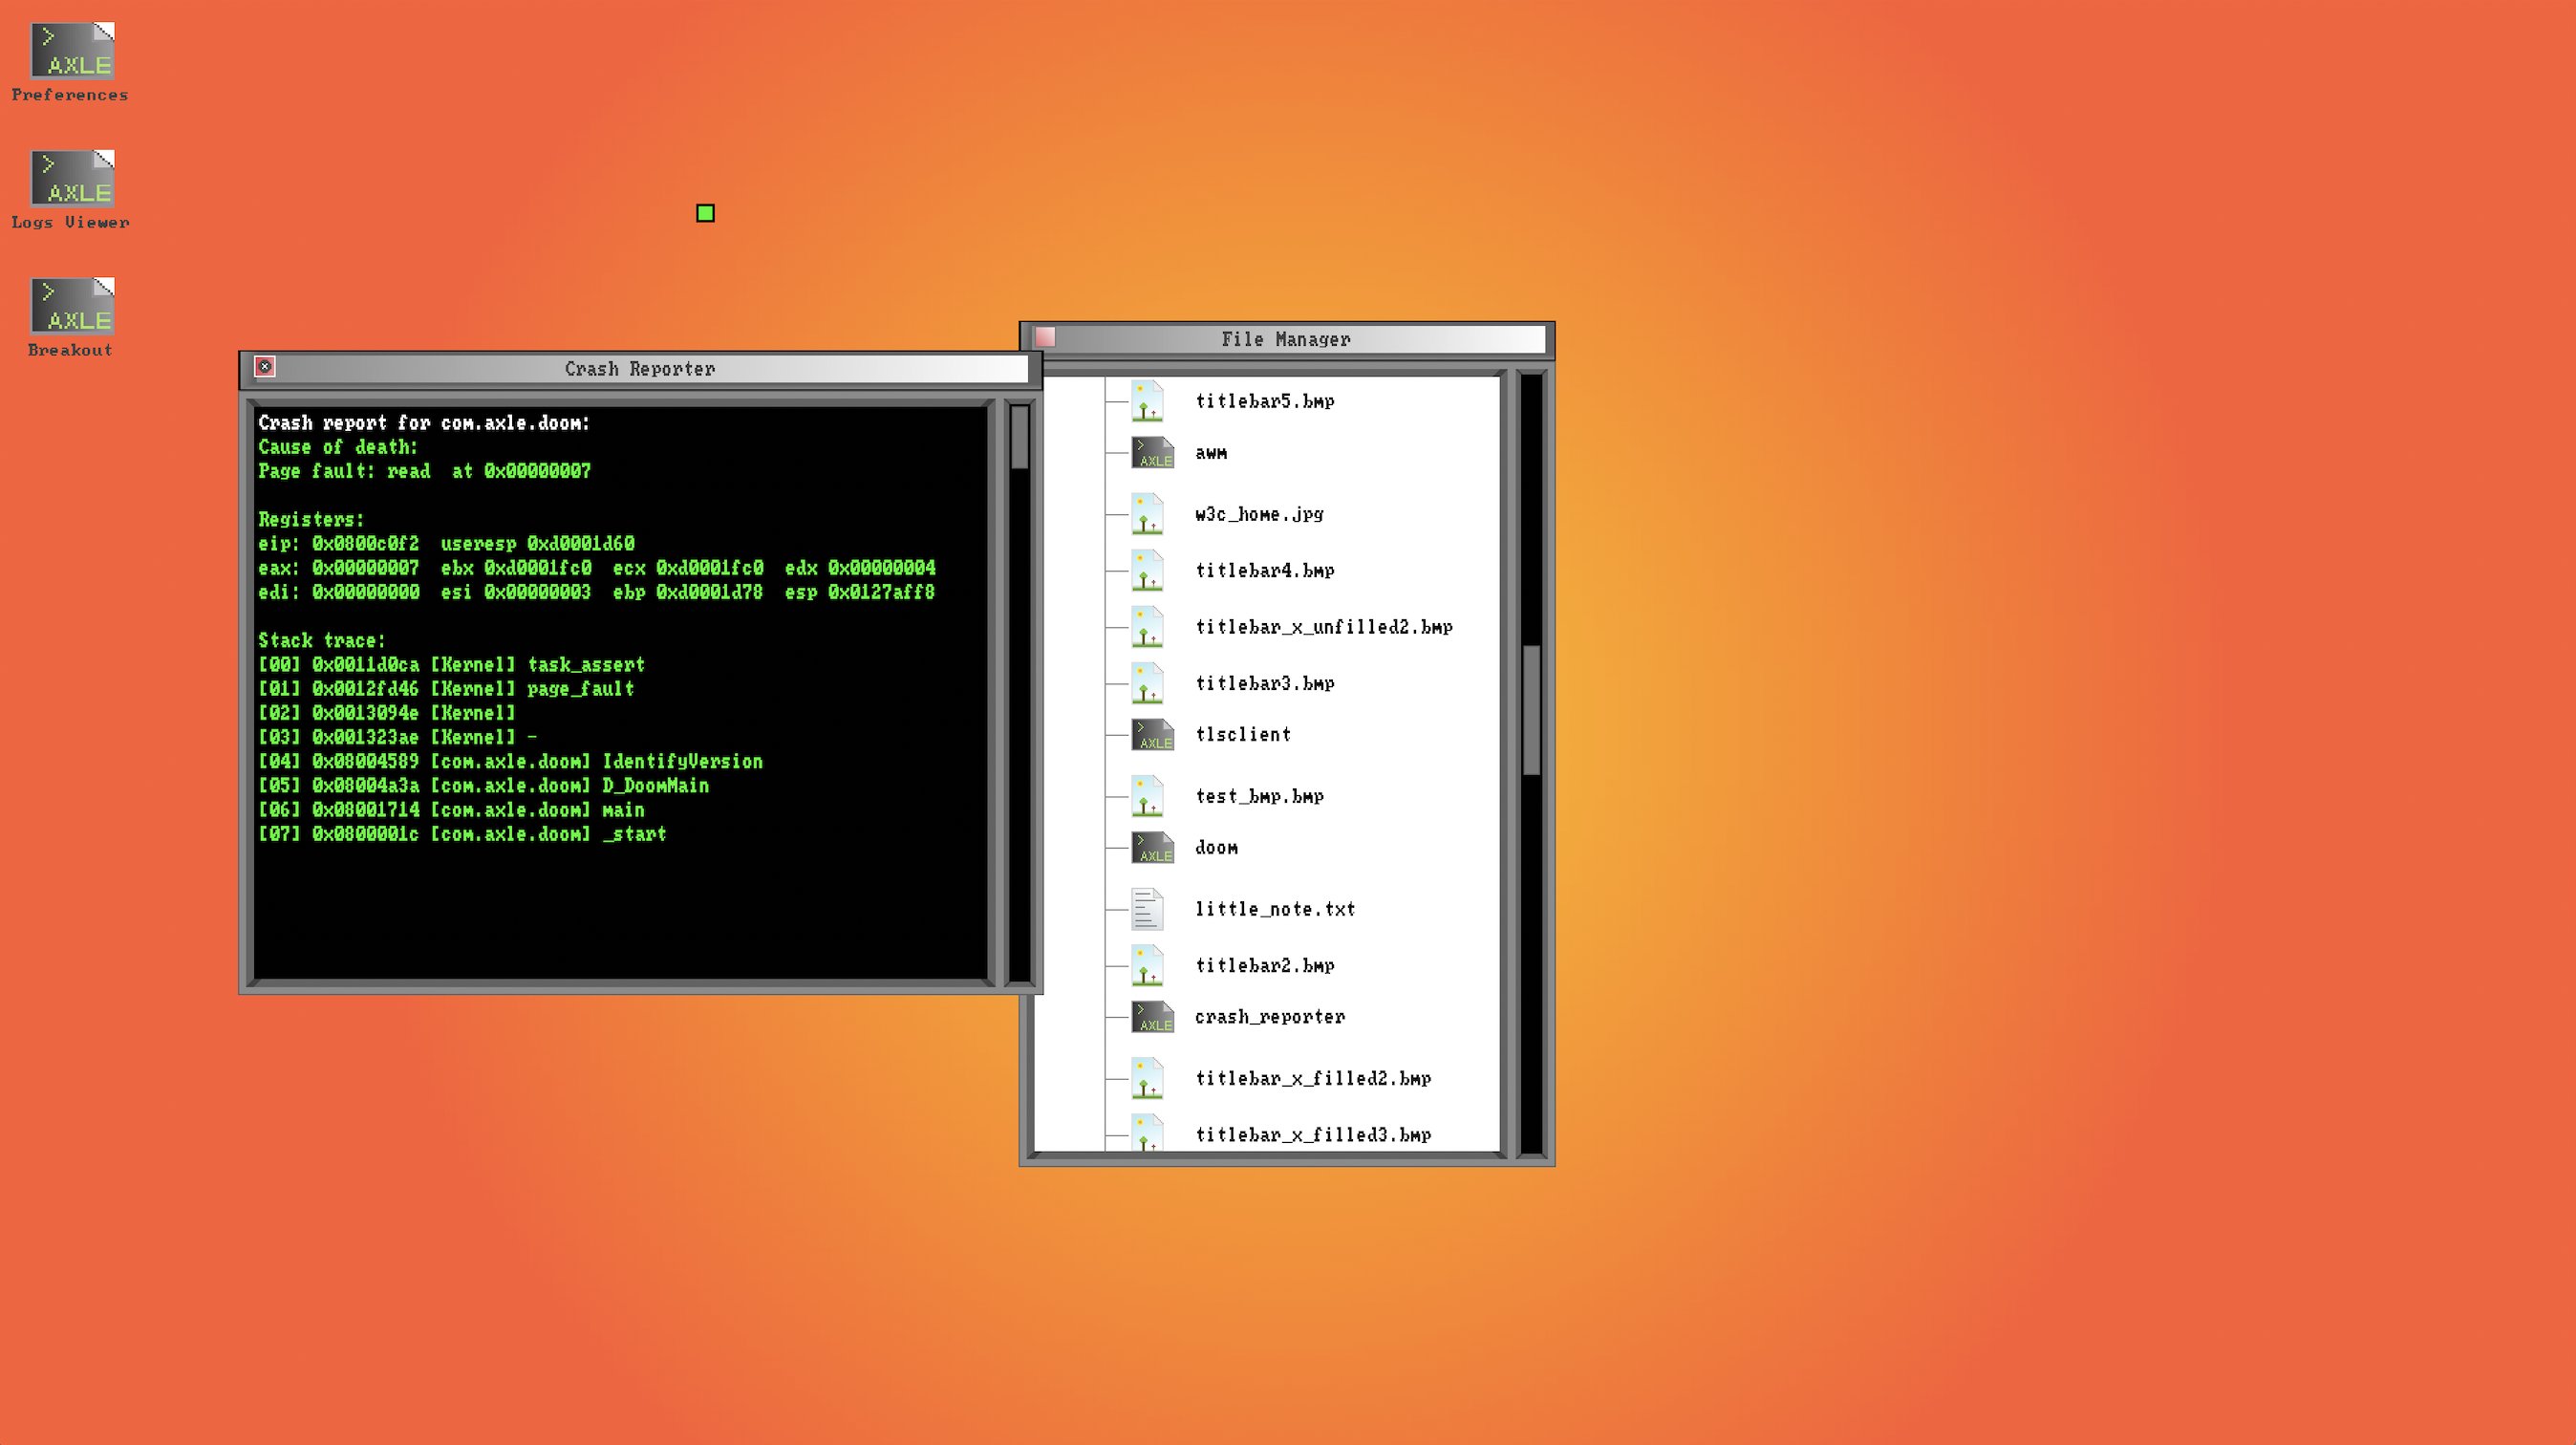Image resolution: width=2576 pixels, height=1445 pixels.
Task: Select titlebar_x_unfilled2.bmp file entry
Action: [x=1323, y=627]
